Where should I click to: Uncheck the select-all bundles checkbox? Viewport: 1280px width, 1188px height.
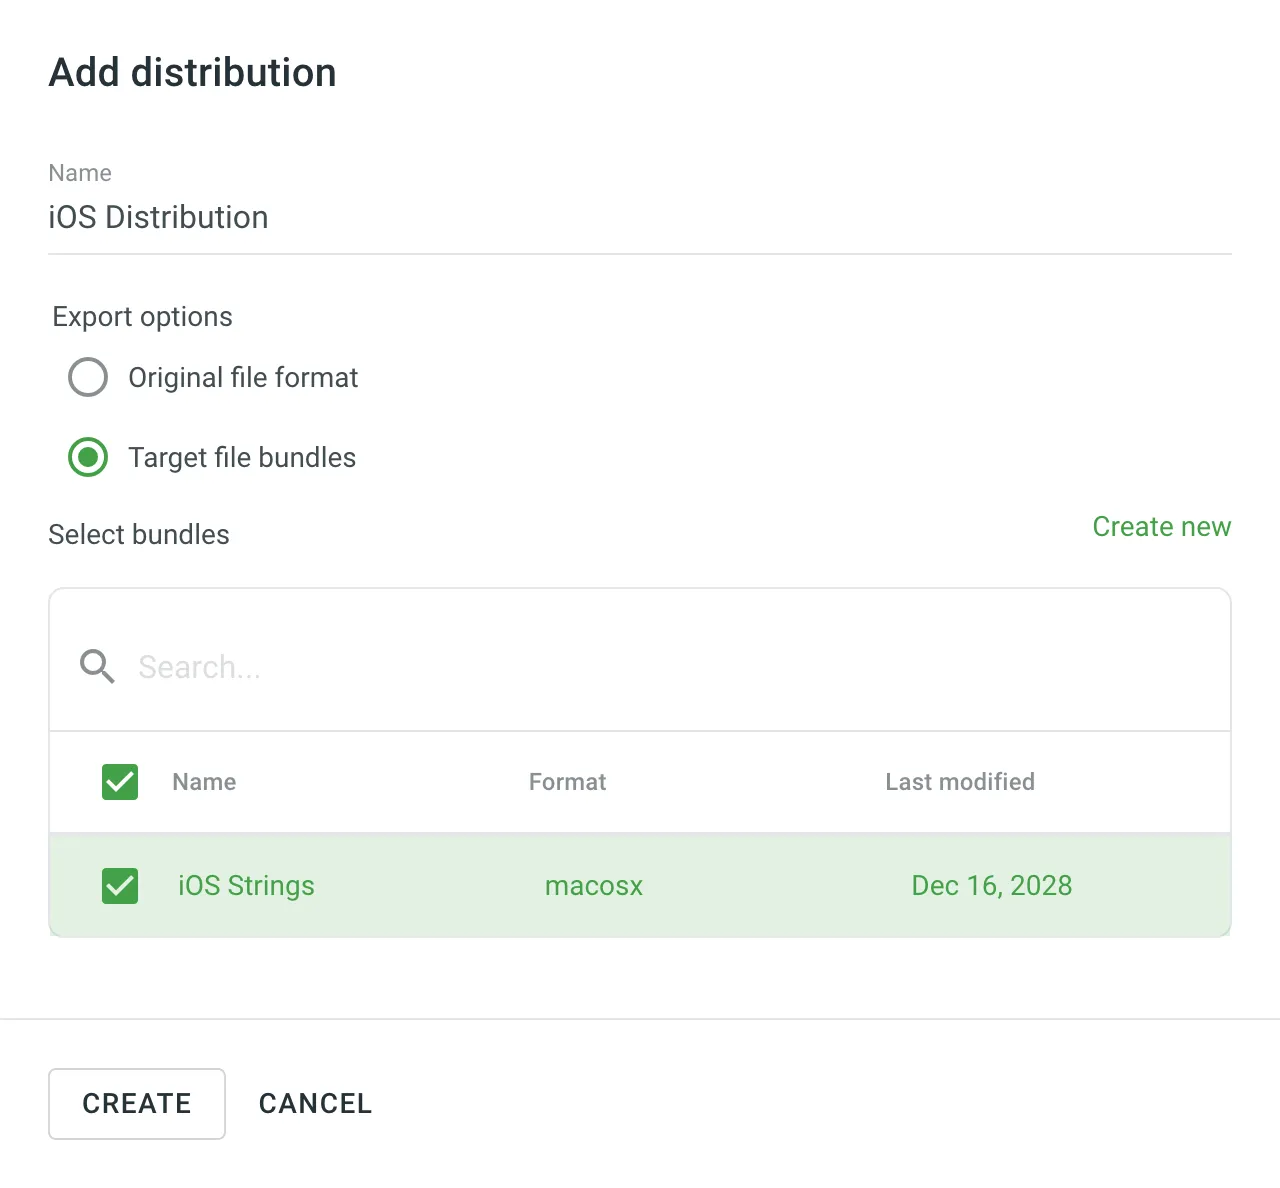119,781
